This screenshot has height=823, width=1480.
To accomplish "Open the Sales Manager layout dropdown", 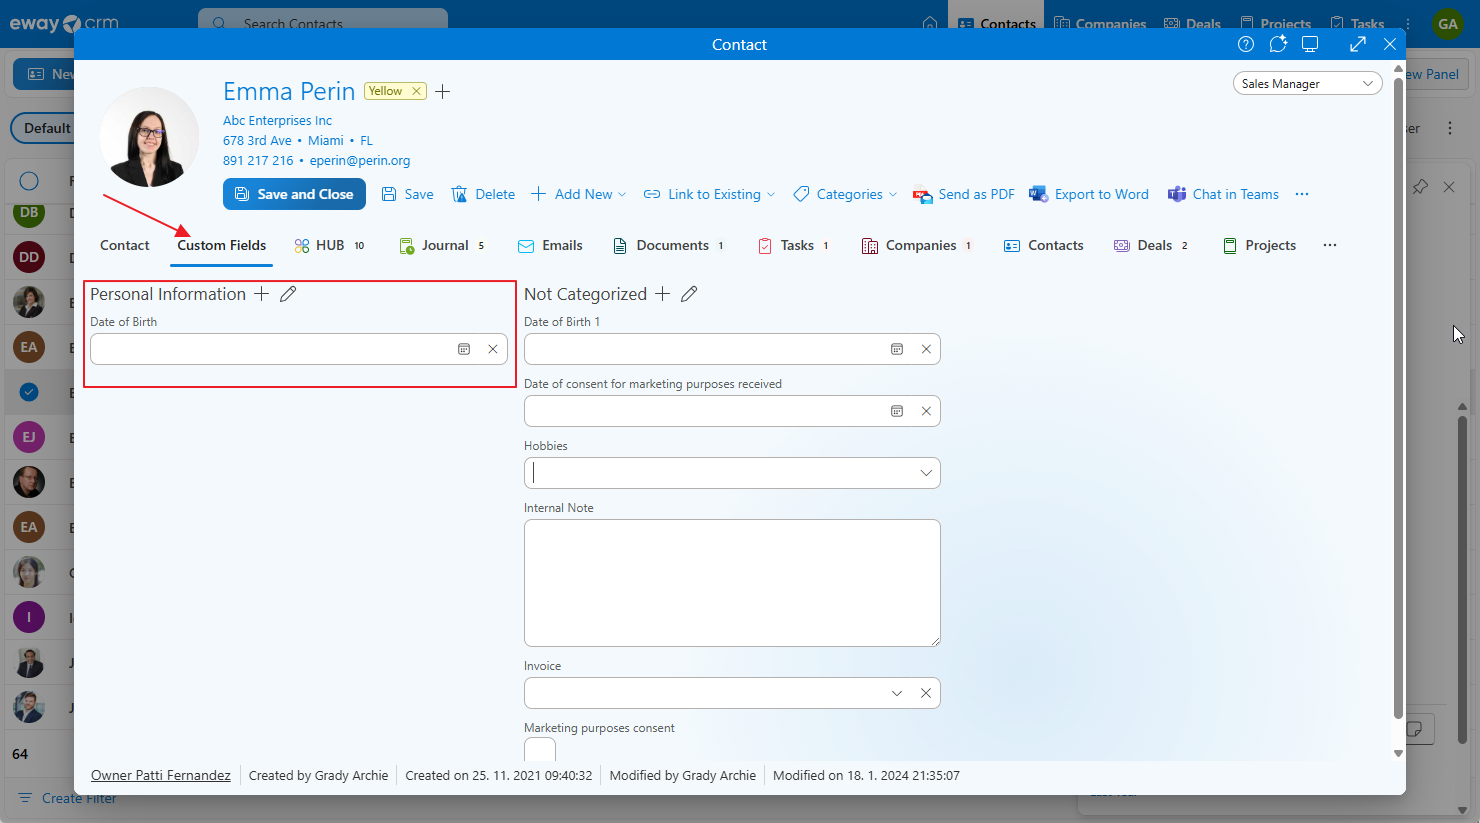I will (1307, 84).
